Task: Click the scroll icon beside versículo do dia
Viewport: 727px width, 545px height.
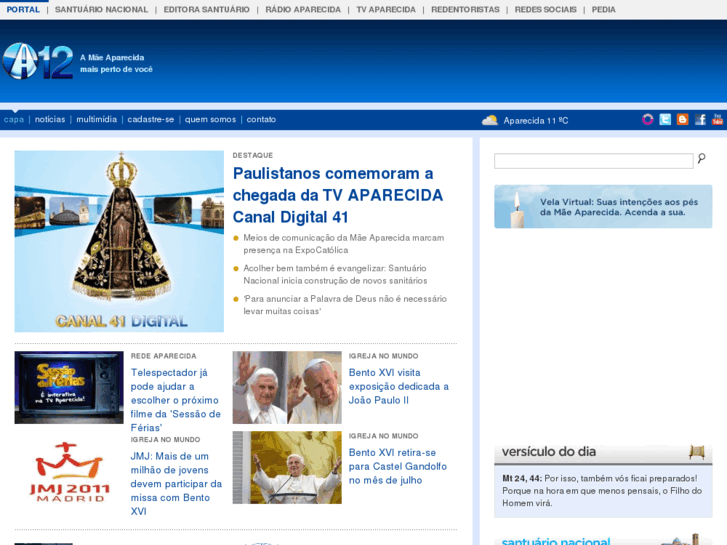Action: [697, 452]
